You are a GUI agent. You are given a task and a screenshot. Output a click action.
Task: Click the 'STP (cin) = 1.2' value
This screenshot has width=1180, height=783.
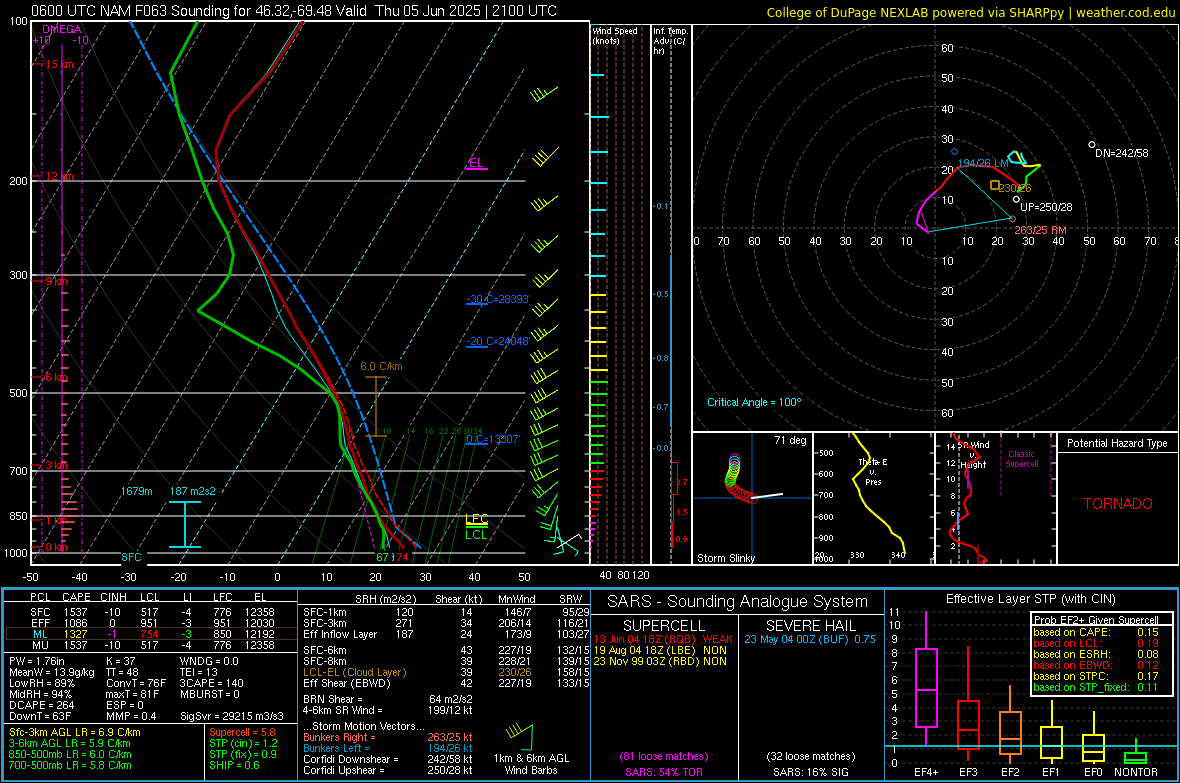click(243, 743)
